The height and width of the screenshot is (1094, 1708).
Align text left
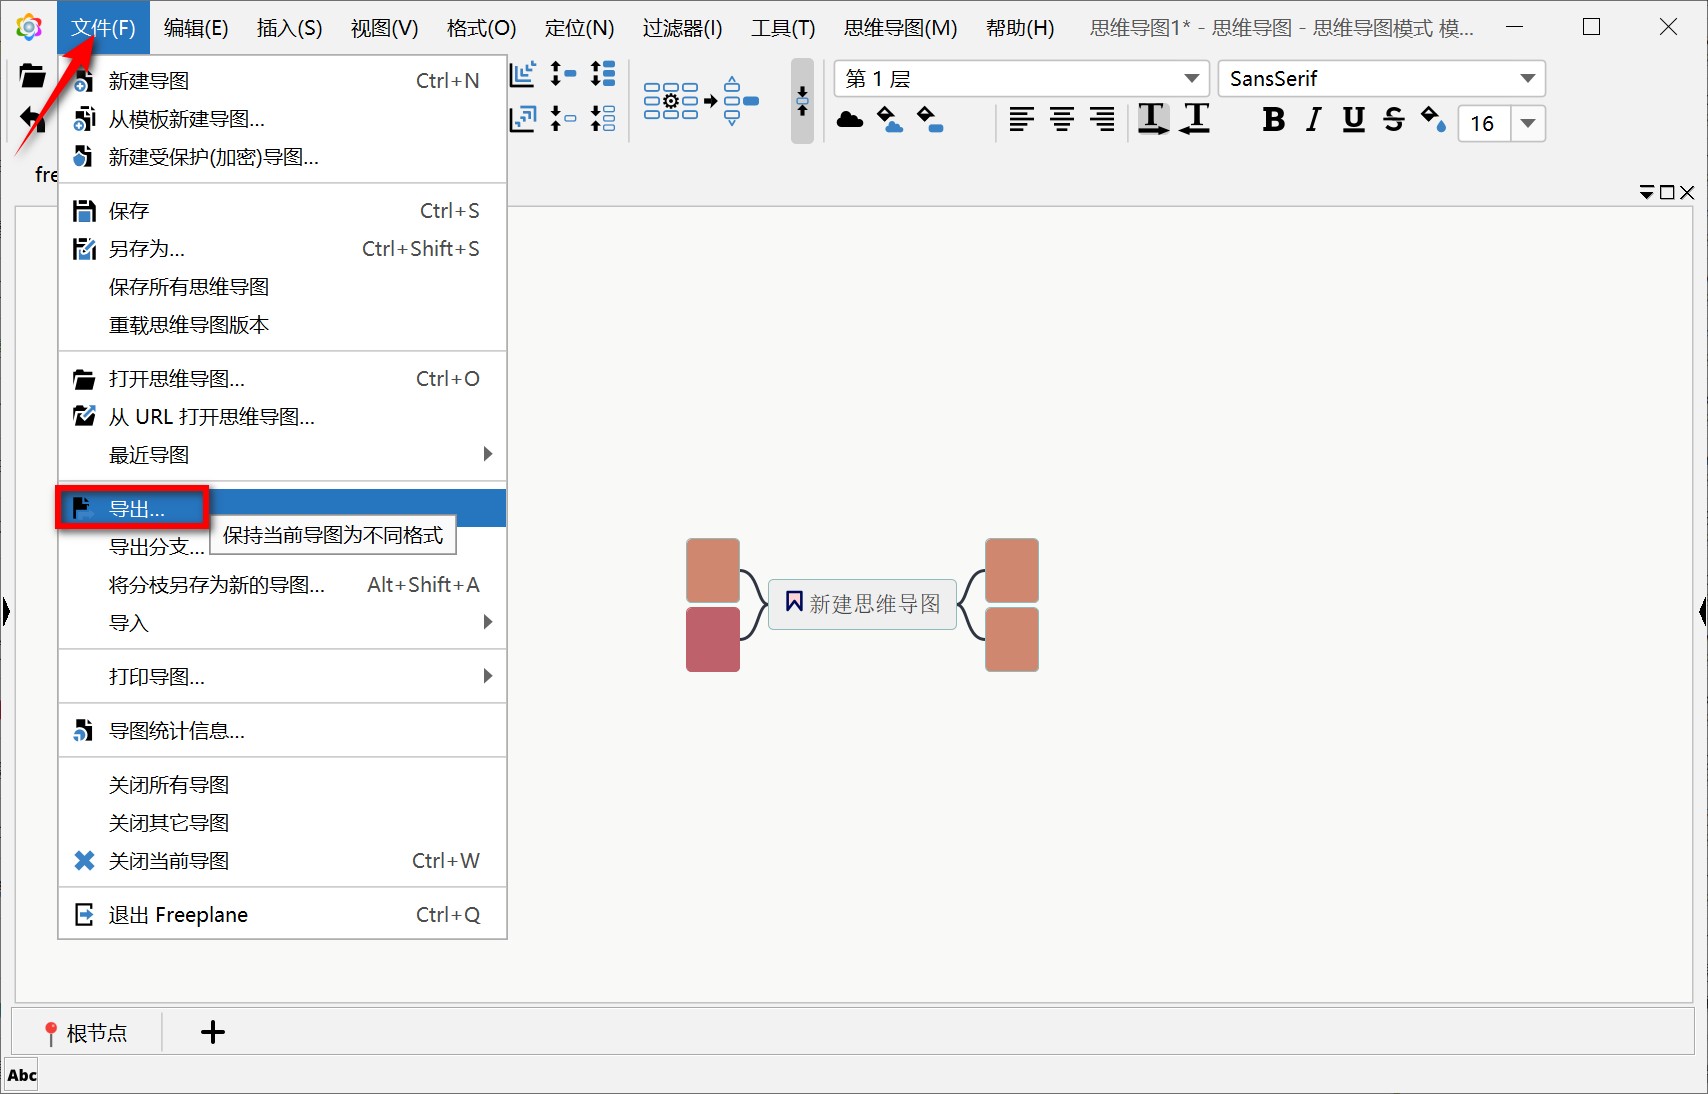pos(1021,120)
